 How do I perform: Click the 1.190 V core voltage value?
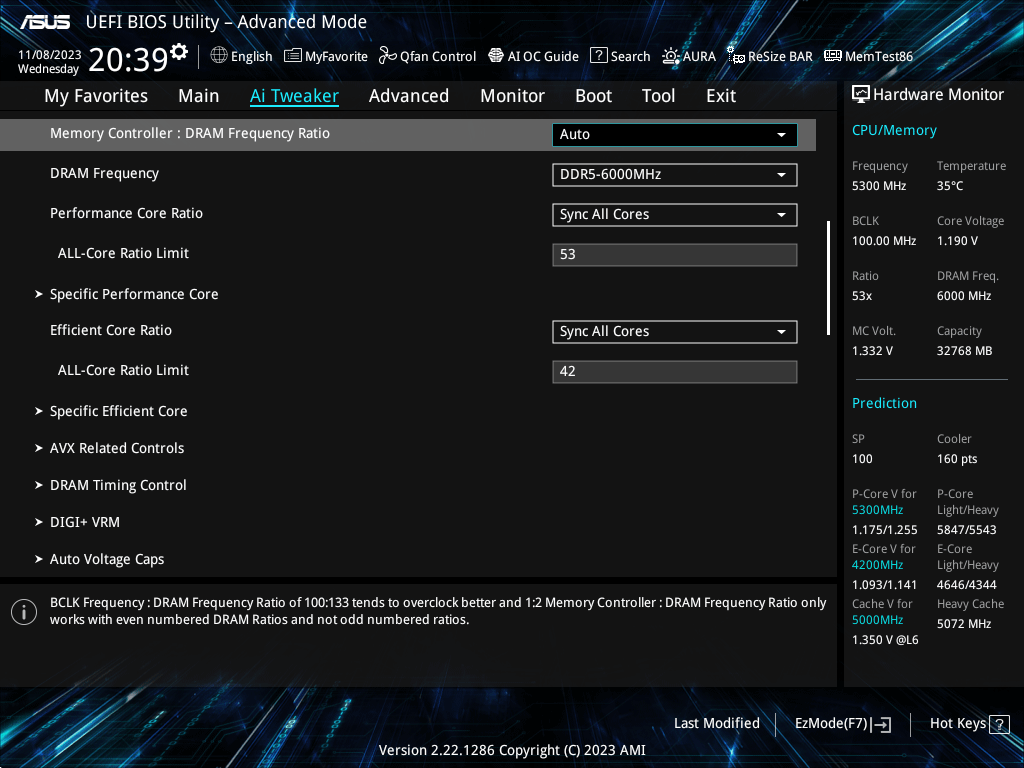point(957,241)
